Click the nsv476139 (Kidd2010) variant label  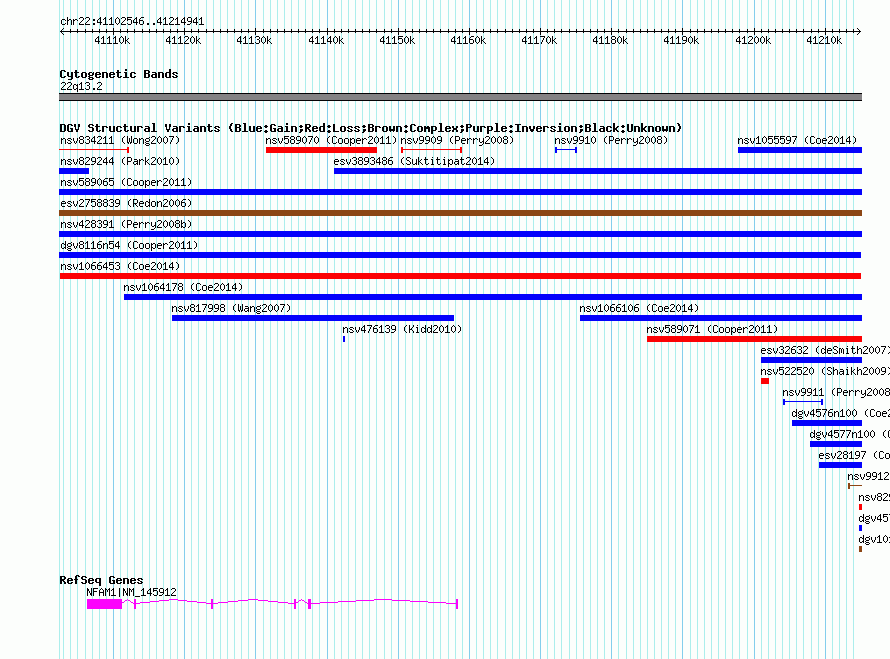(x=402, y=329)
